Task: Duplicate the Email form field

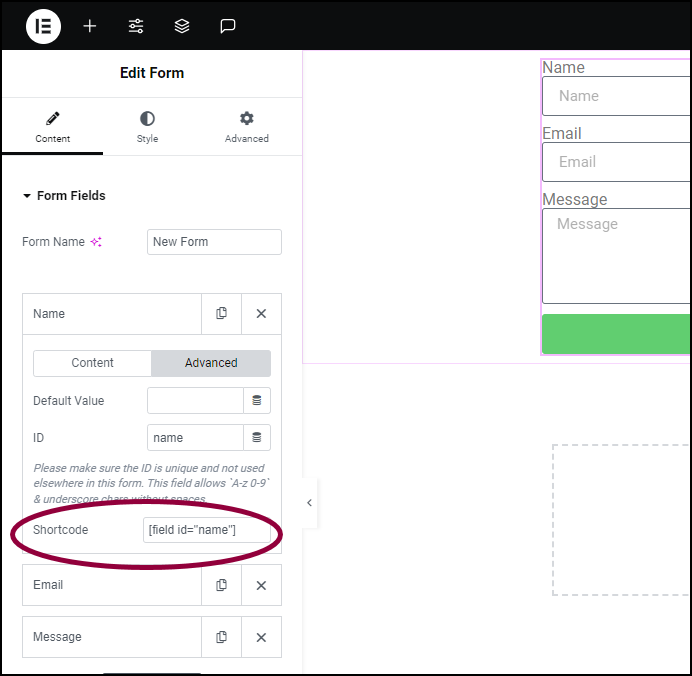Action: tap(222, 585)
